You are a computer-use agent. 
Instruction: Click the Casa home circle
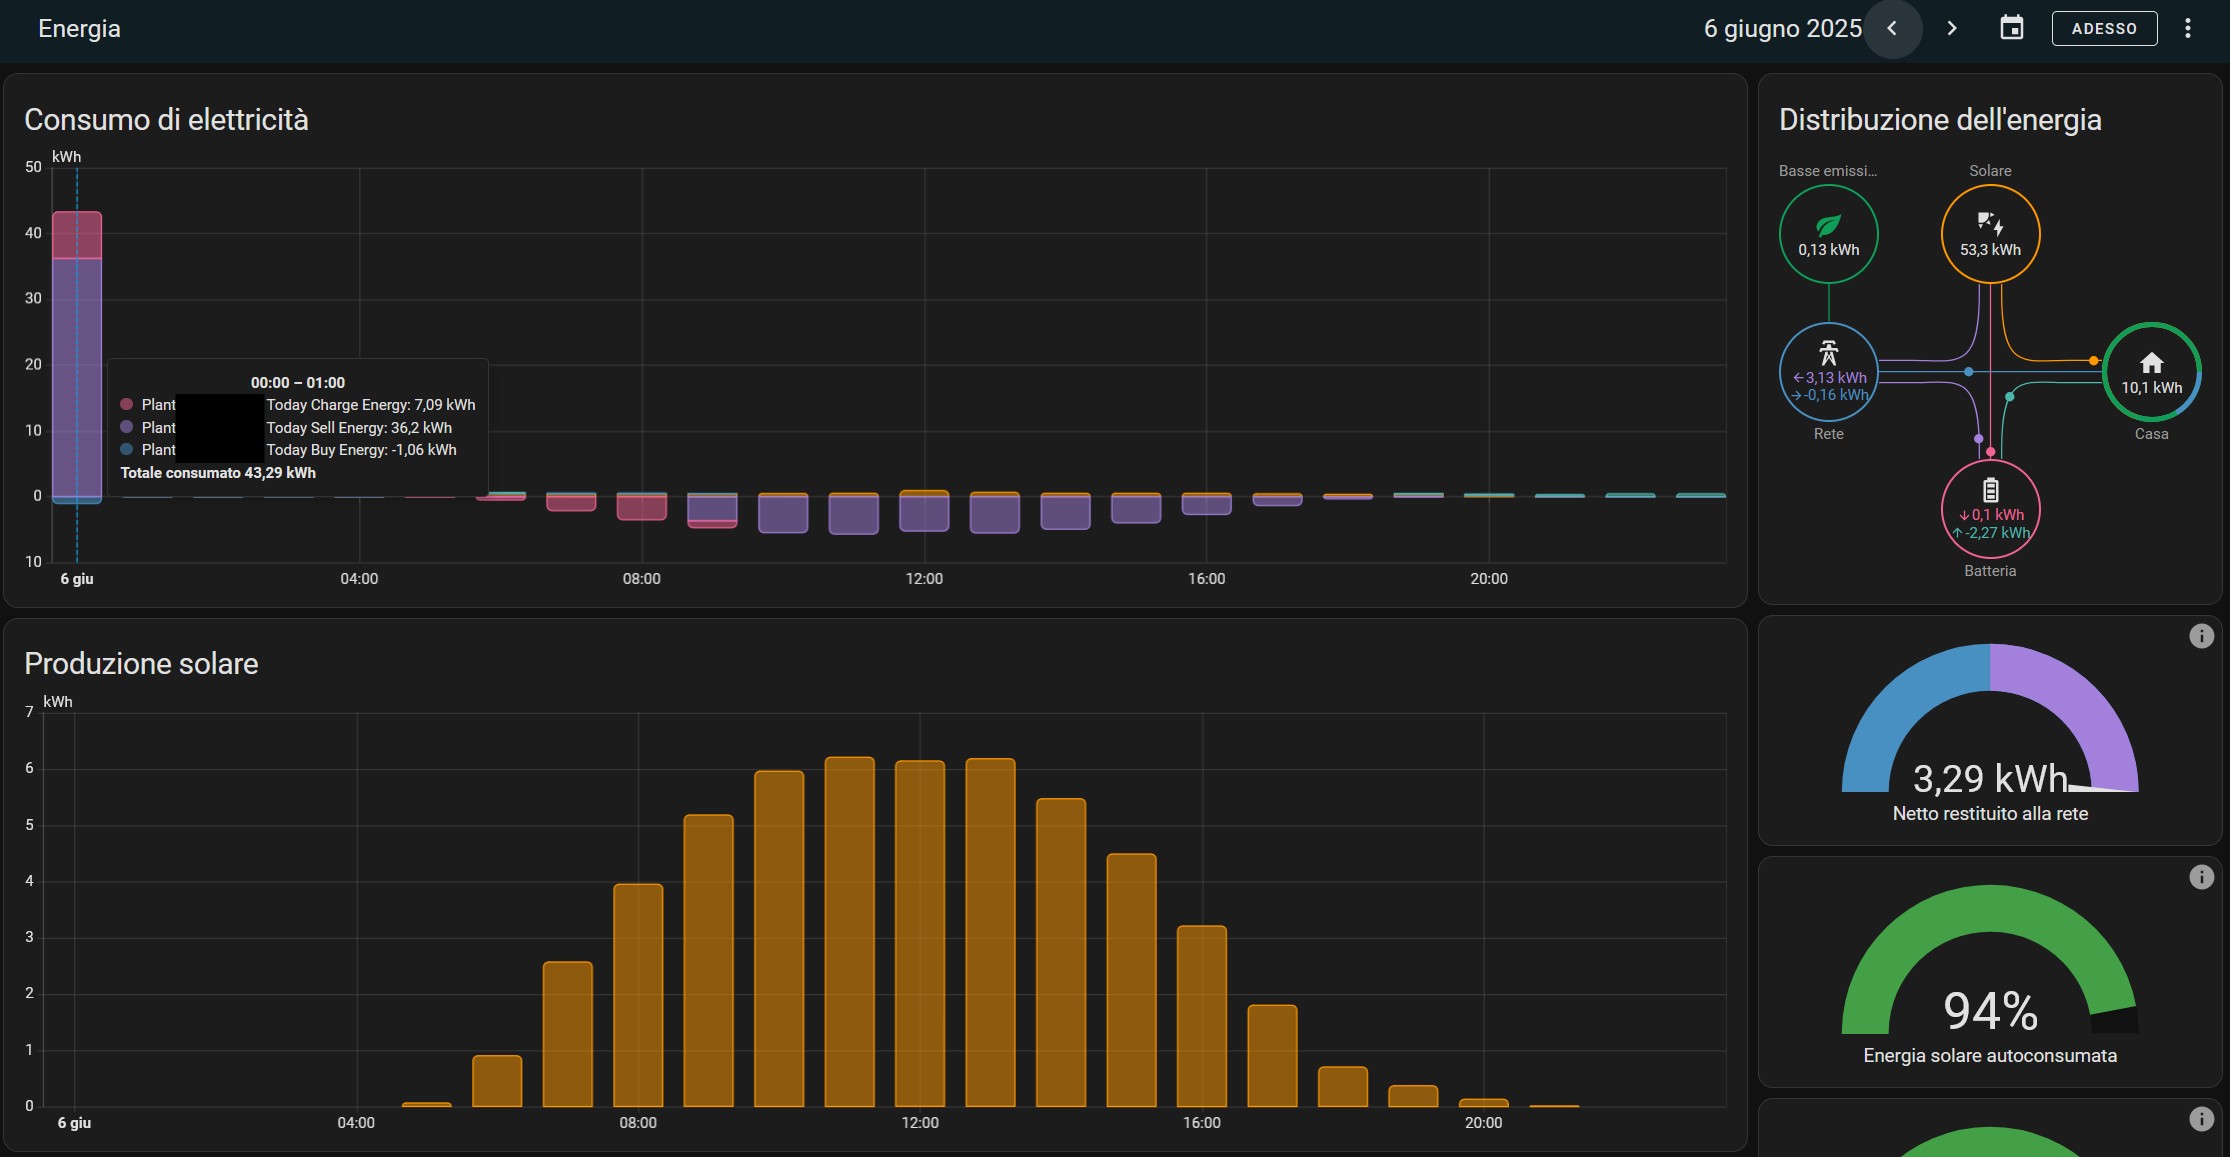pyautogui.click(x=2151, y=372)
